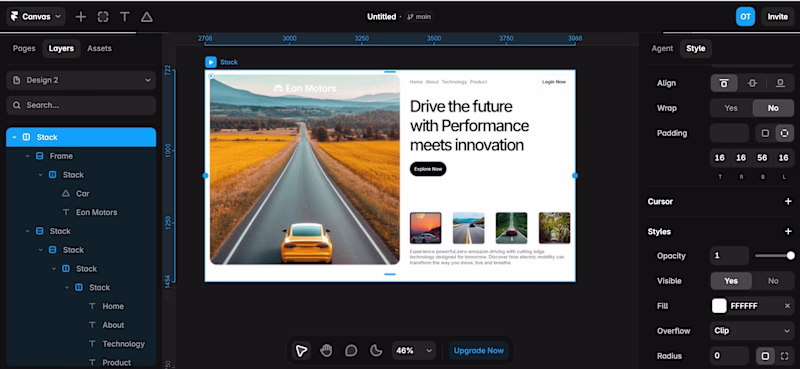The width and height of the screenshot is (800, 369).
Task: Set Align to end icon
Action: pyautogui.click(x=780, y=83)
